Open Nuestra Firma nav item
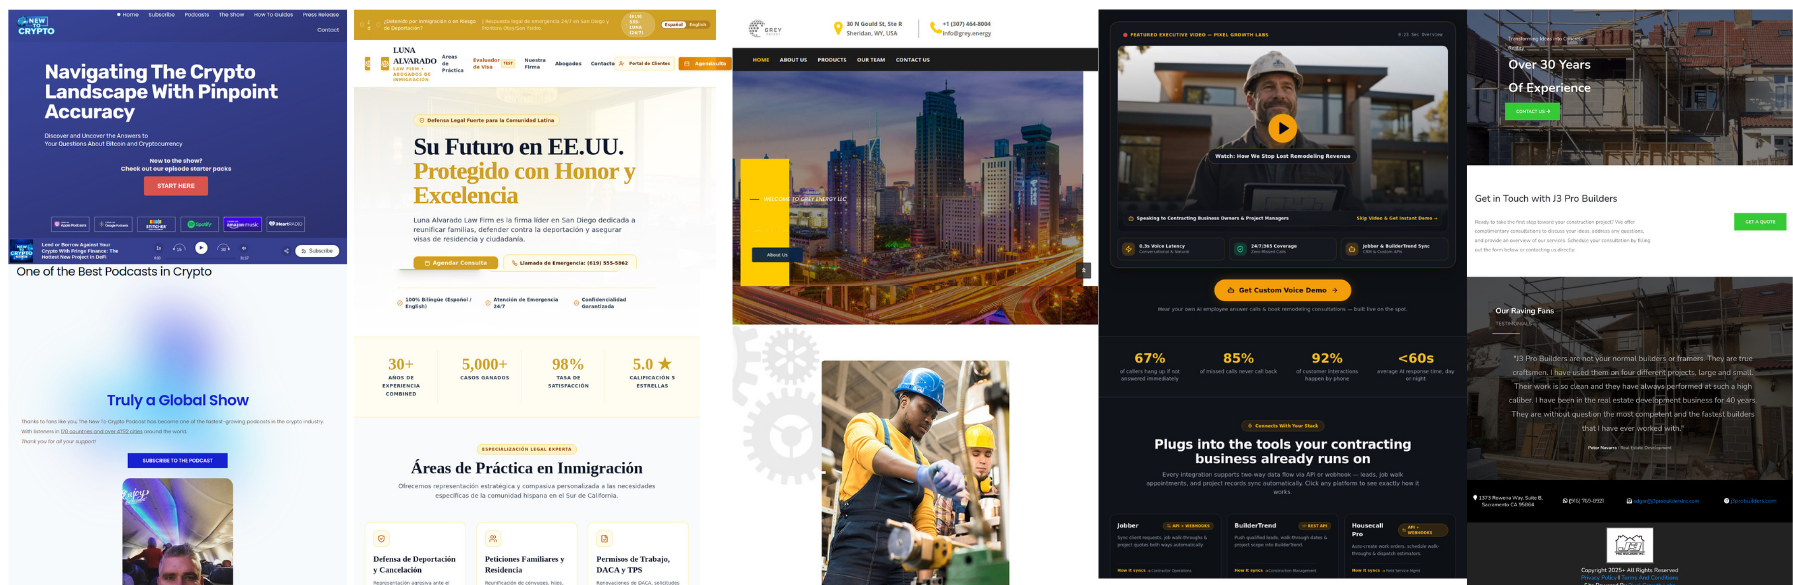The height and width of the screenshot is (585, 1793). pyautogui.click(x=535, y=63)
